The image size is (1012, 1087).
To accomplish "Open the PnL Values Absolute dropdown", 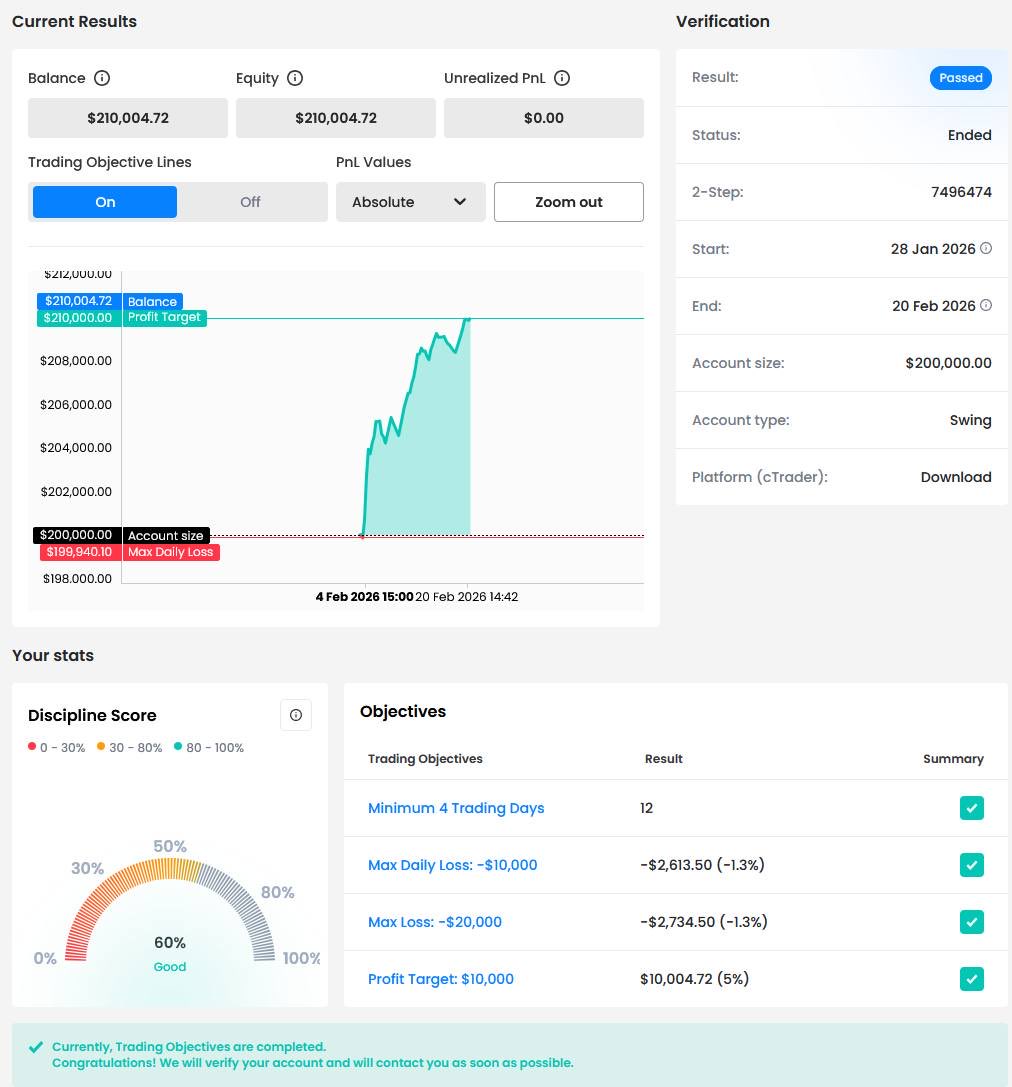I will click(x=410, y=202).
